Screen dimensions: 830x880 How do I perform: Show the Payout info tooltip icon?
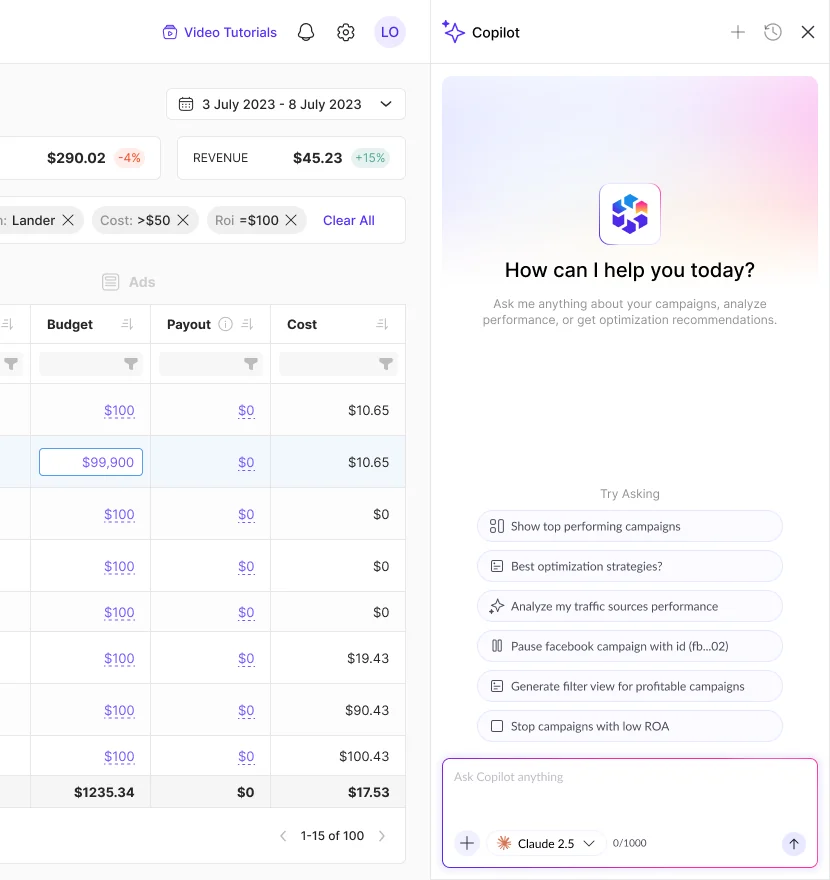225,324
